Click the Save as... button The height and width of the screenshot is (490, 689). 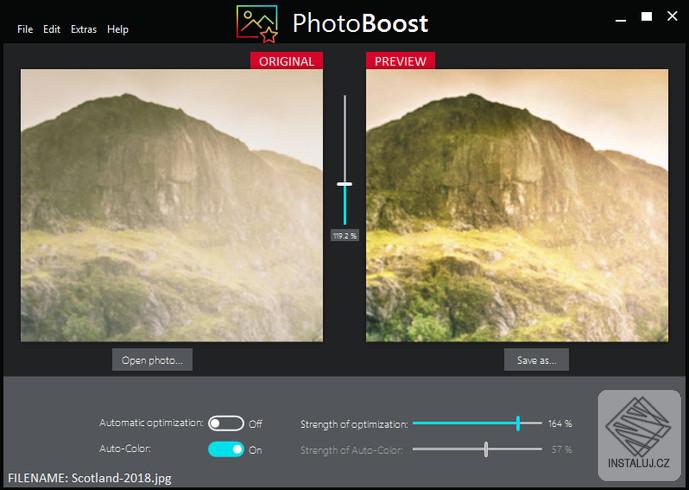pyautogui.click(x=537, y=360)
